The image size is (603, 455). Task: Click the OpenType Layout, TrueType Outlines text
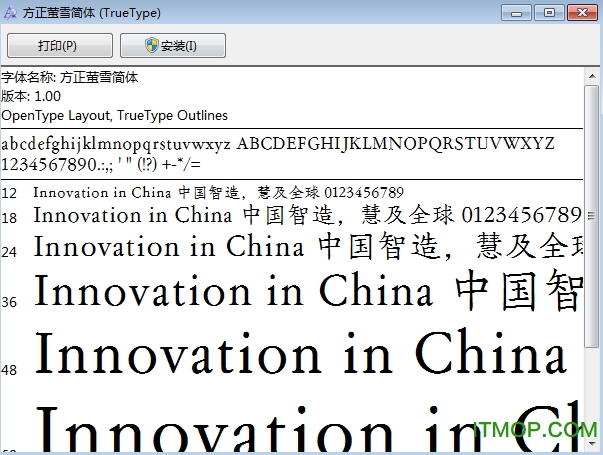click(115, 115)
